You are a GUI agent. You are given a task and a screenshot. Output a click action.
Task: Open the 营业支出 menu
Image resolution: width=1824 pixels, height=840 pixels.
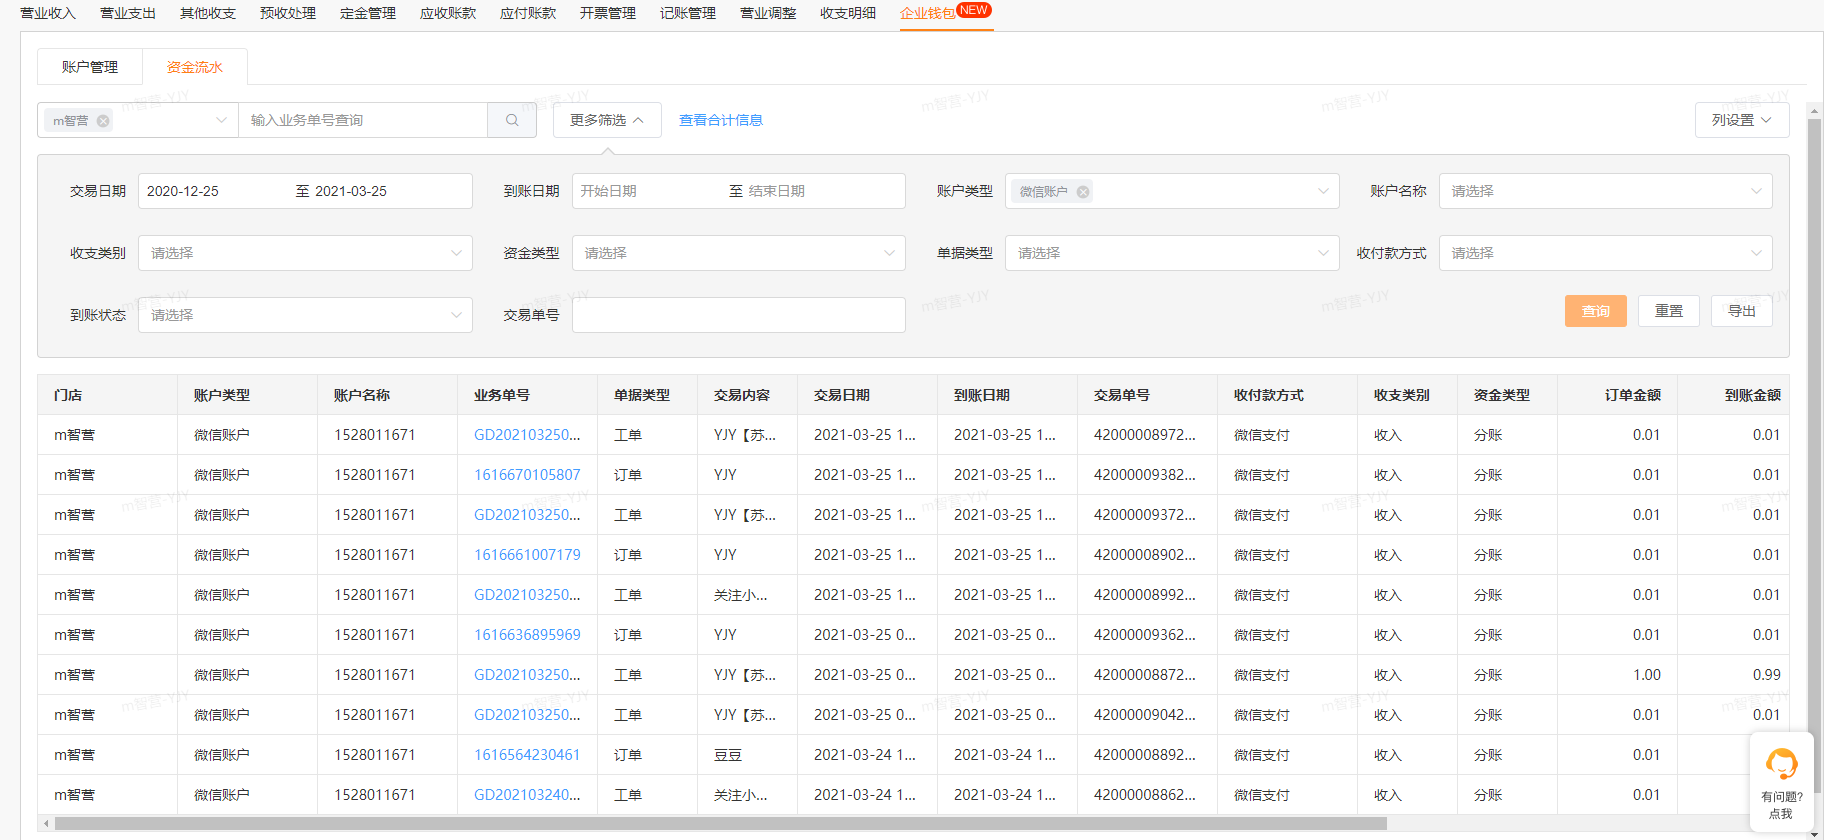[128, 13]
